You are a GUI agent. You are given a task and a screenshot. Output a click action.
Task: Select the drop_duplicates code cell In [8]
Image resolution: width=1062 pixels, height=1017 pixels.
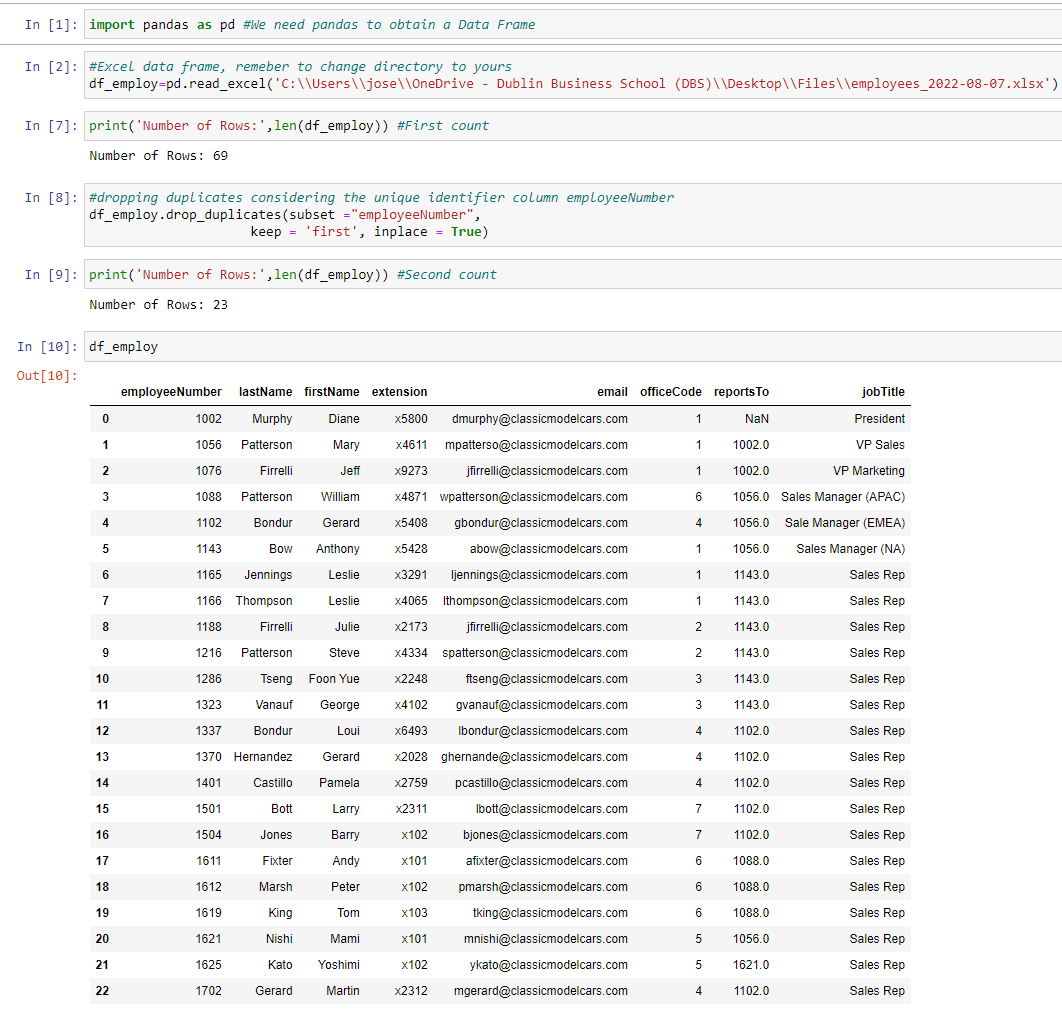573,215
